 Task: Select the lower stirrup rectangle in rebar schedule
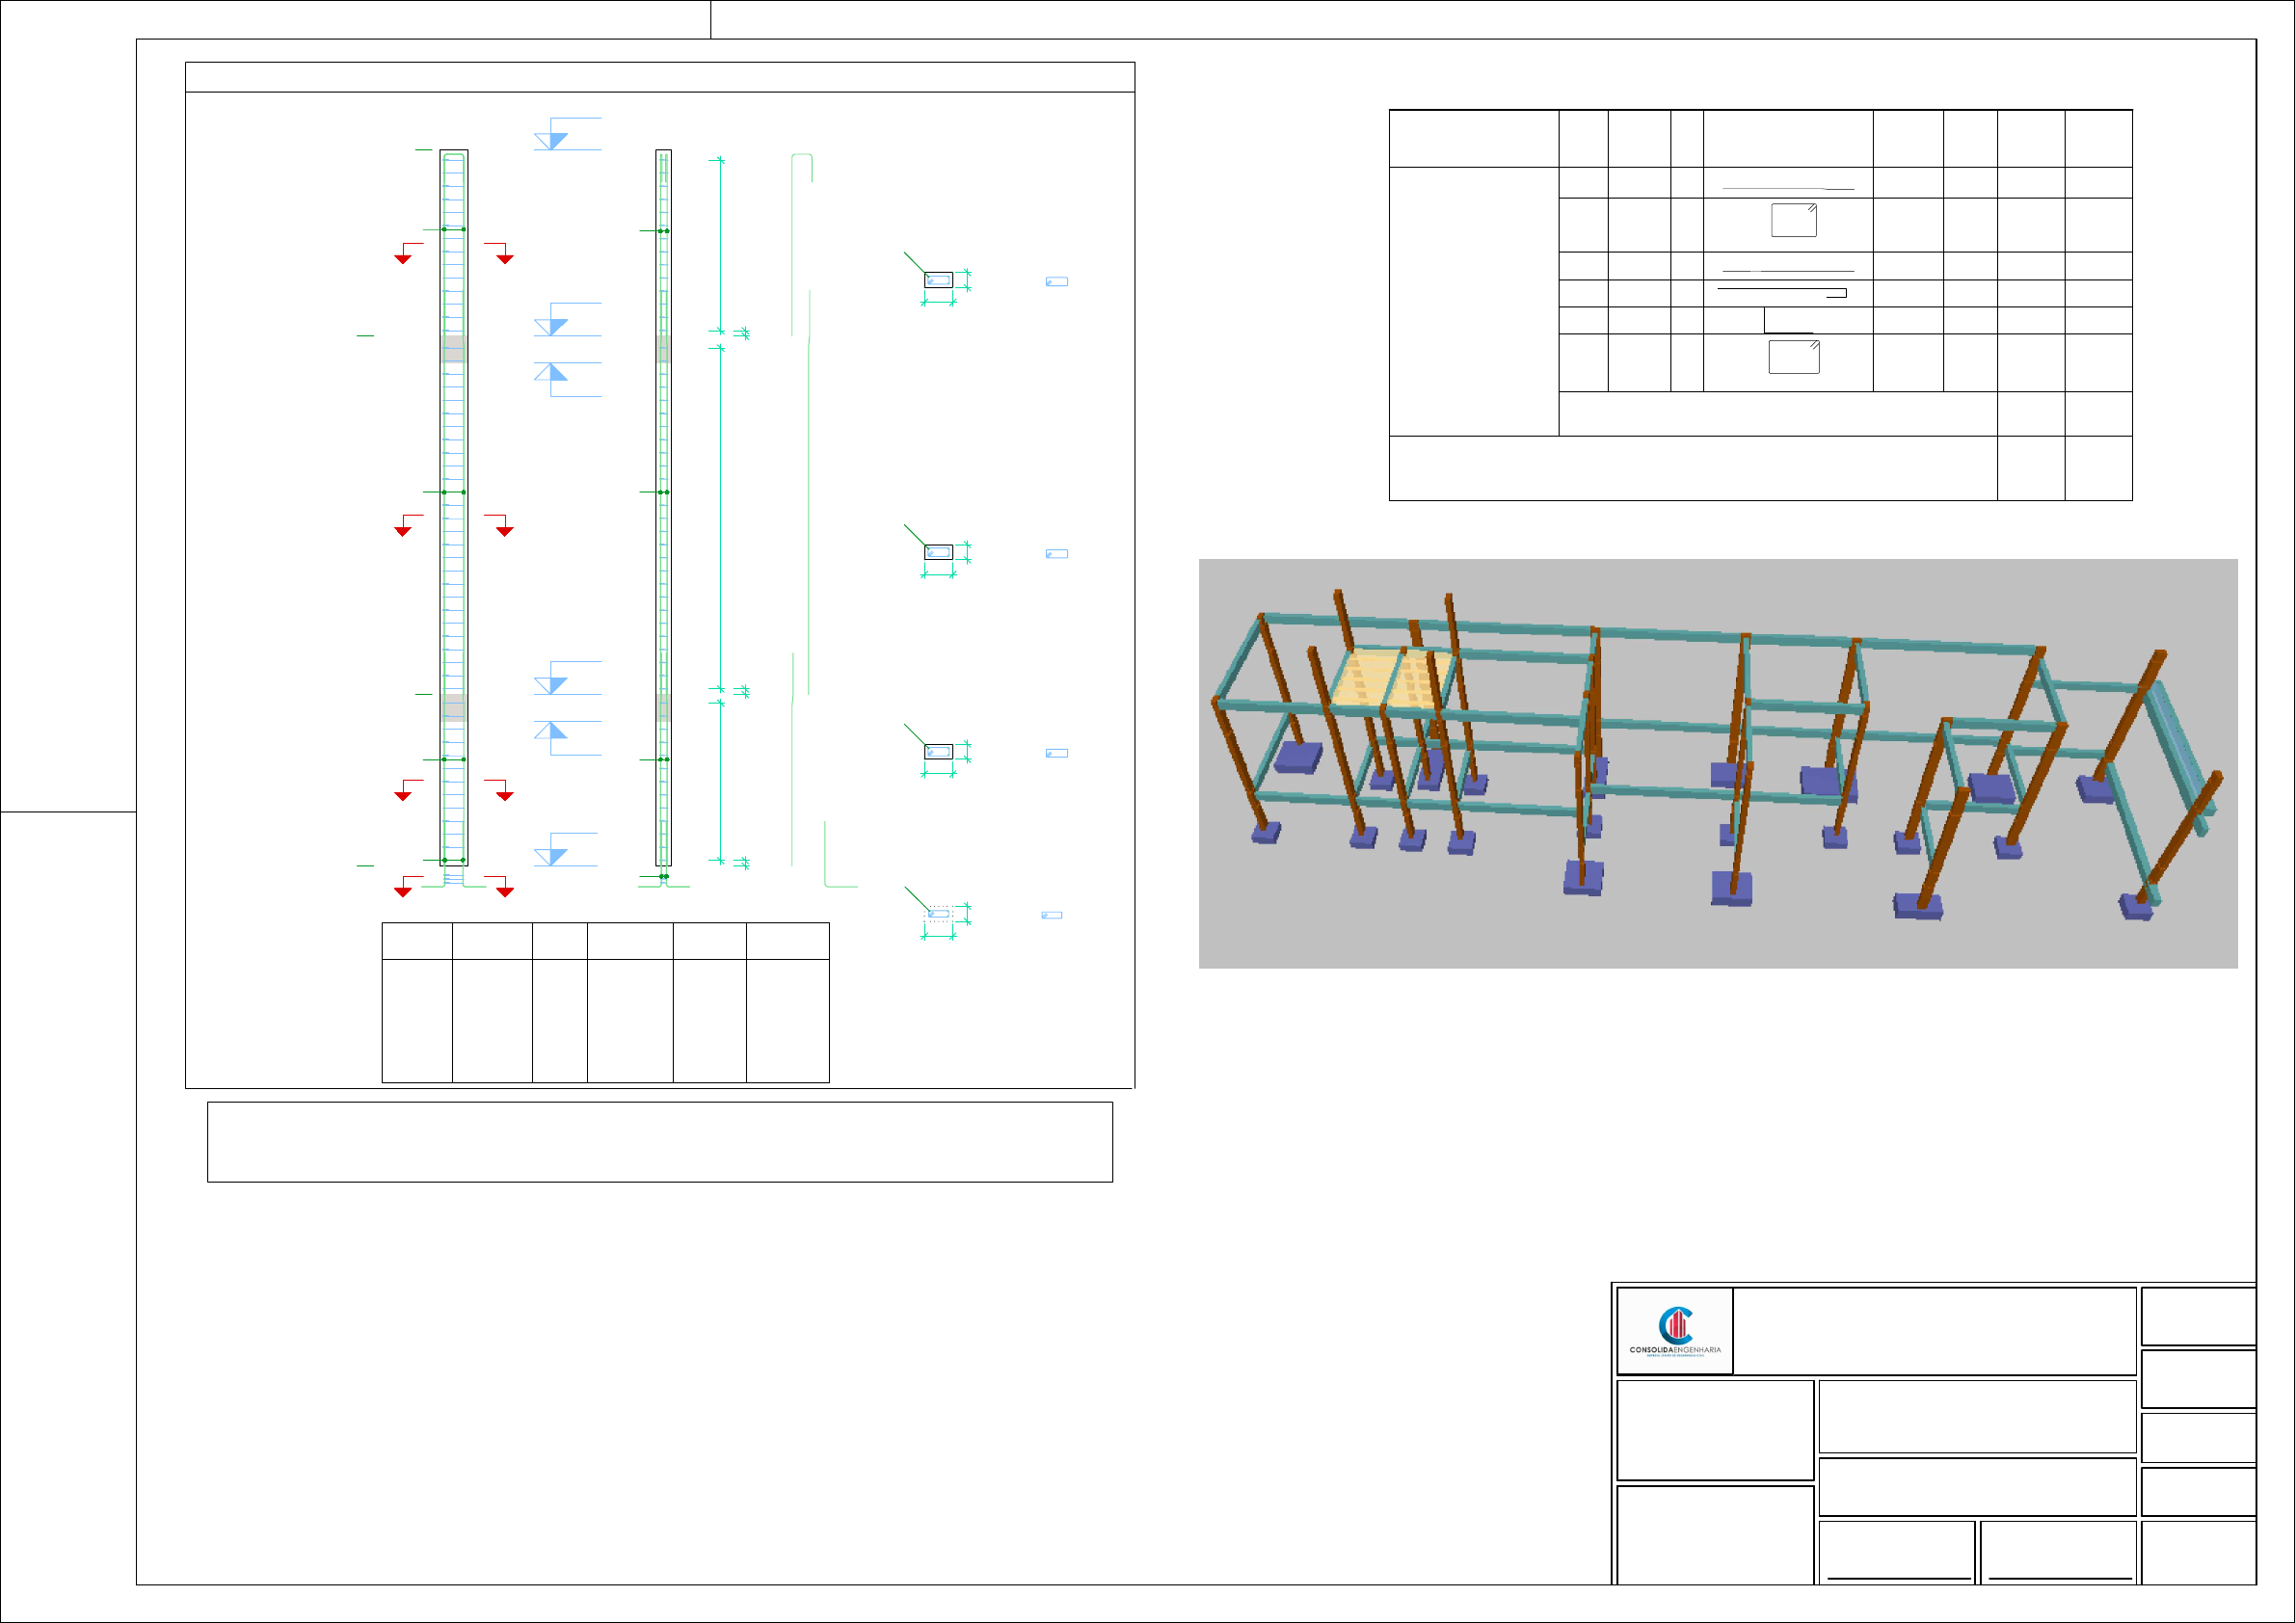coord(1793,357)
